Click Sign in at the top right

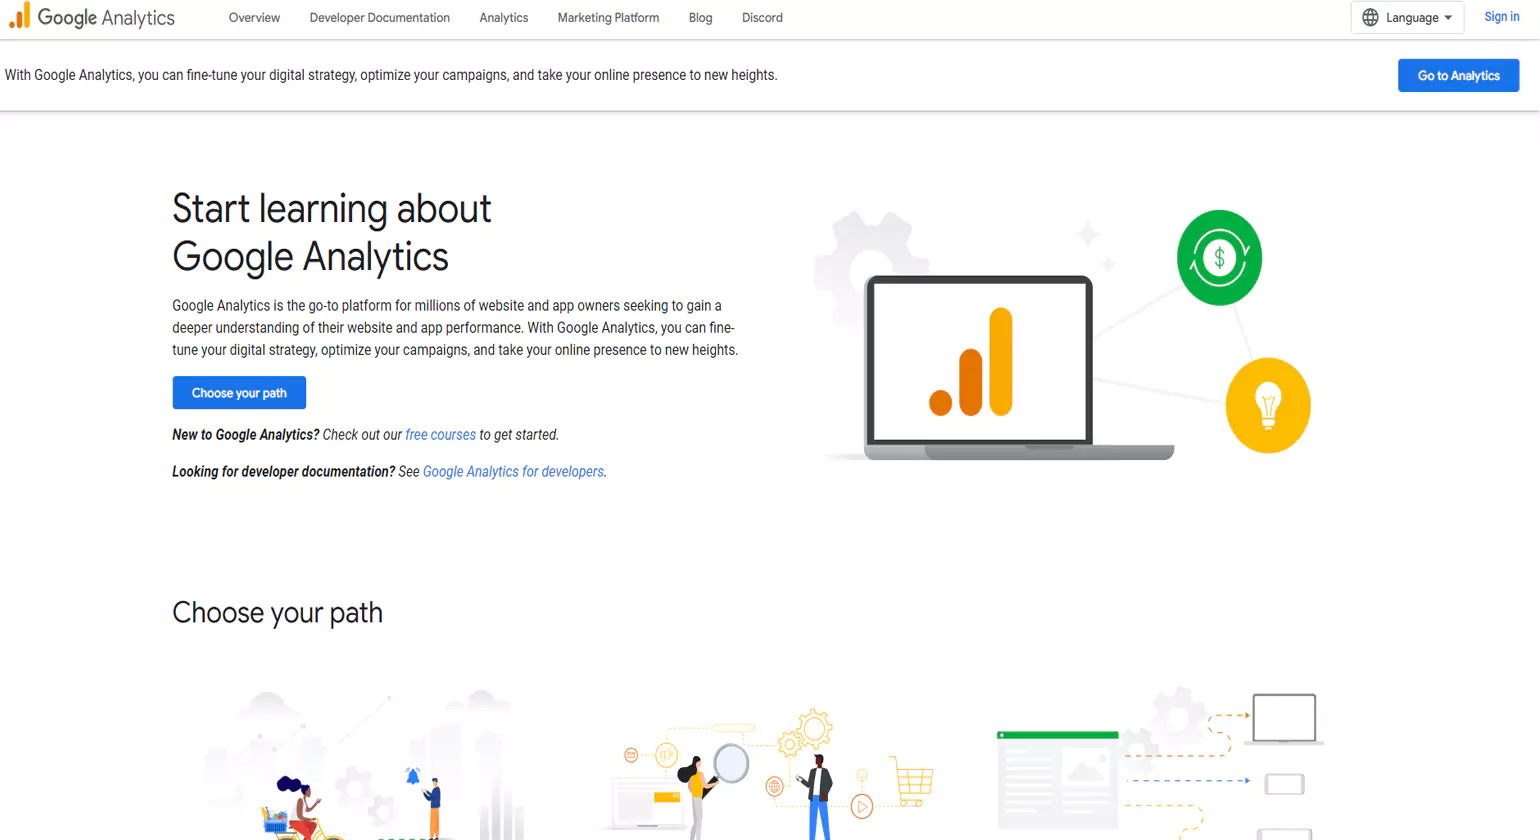pos(1501,16)
